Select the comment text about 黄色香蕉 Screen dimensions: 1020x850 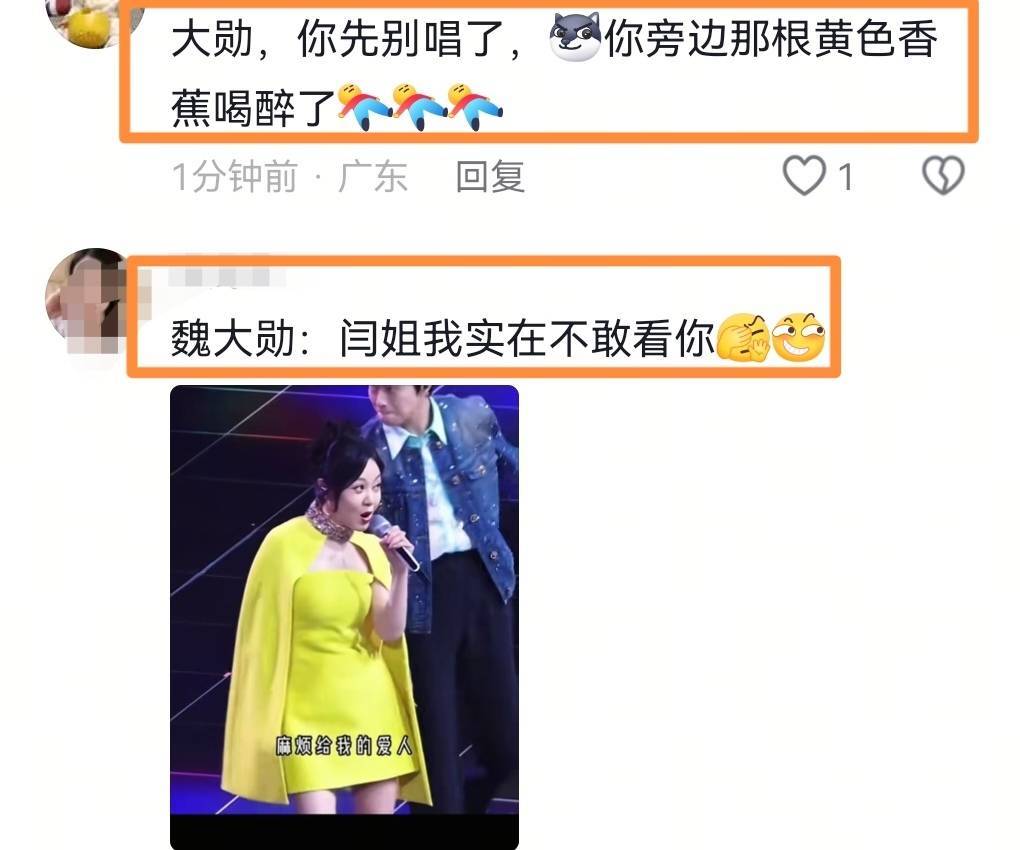pyautogui.click(x=553, y=72)
